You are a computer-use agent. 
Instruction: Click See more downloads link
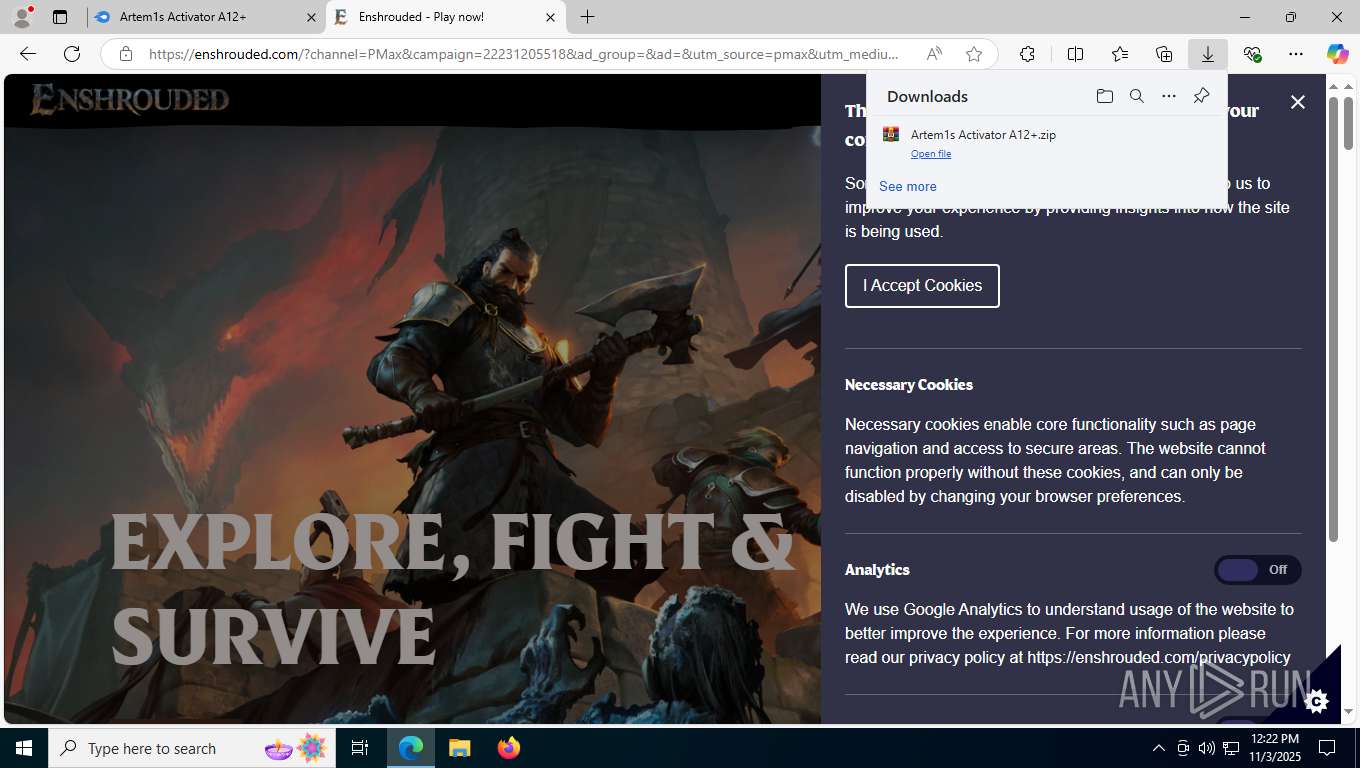tap(908, 186)
